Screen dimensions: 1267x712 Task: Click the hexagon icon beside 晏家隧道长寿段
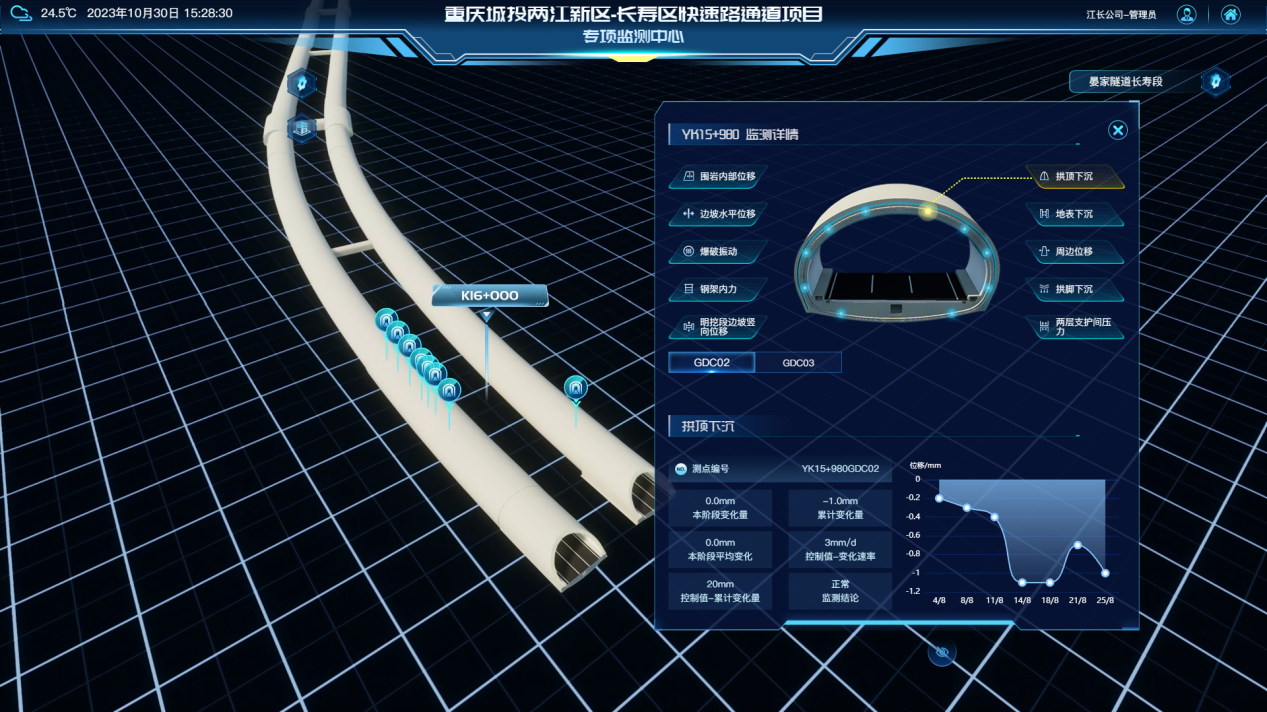[1215, 82]
